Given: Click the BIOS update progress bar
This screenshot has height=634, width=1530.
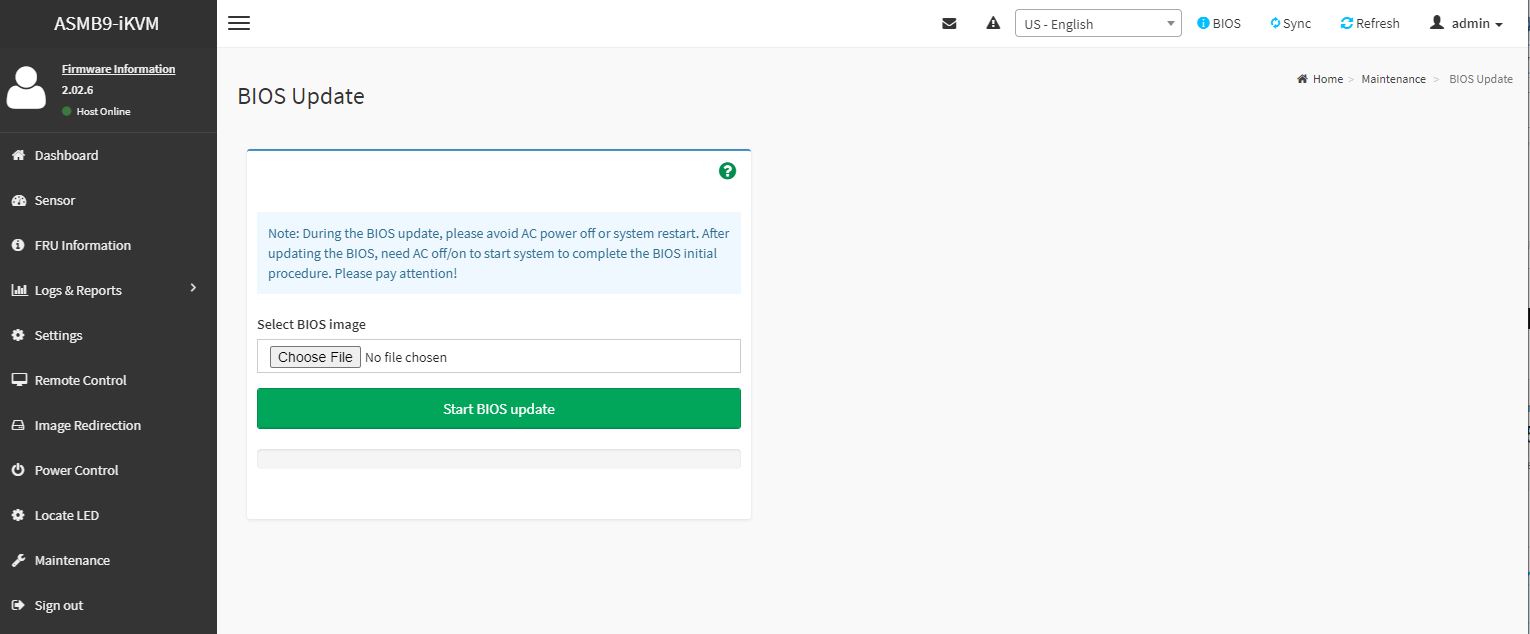Looking at the screenshot, I should pyautogui.click(x=498, y=459).
